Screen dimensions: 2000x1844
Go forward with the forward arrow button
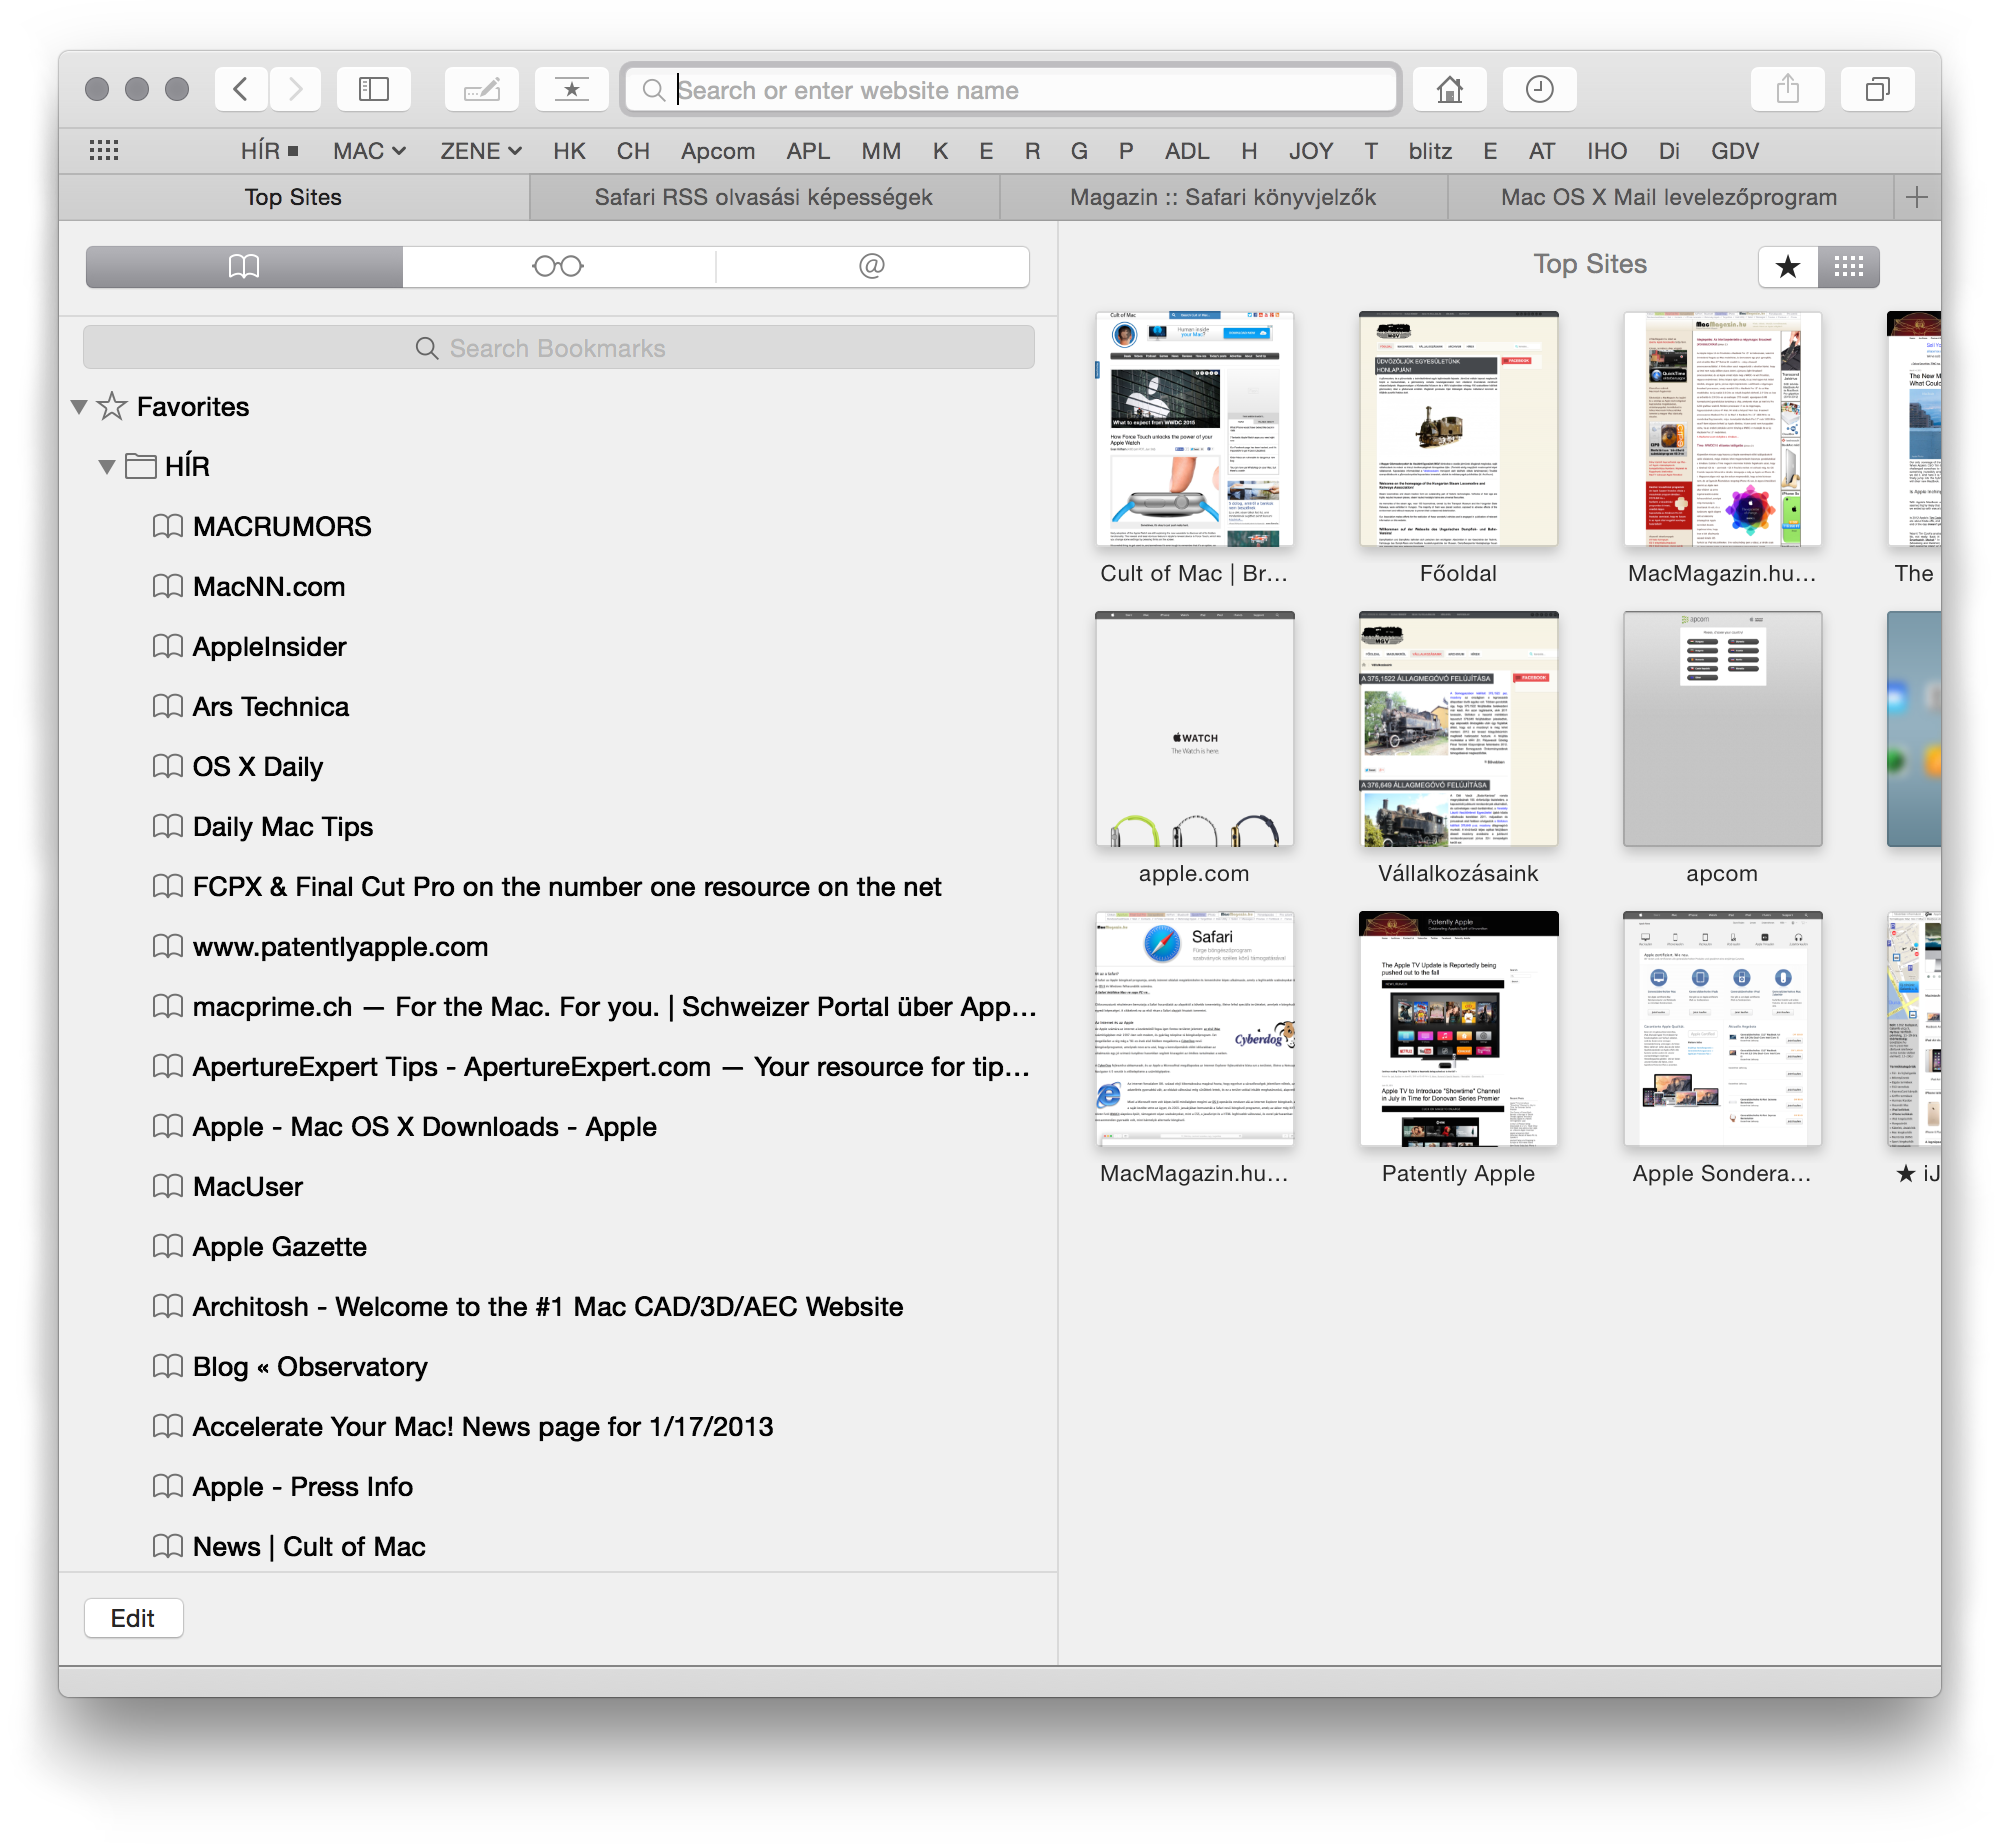pyautogui.click(x=295, y=90)
